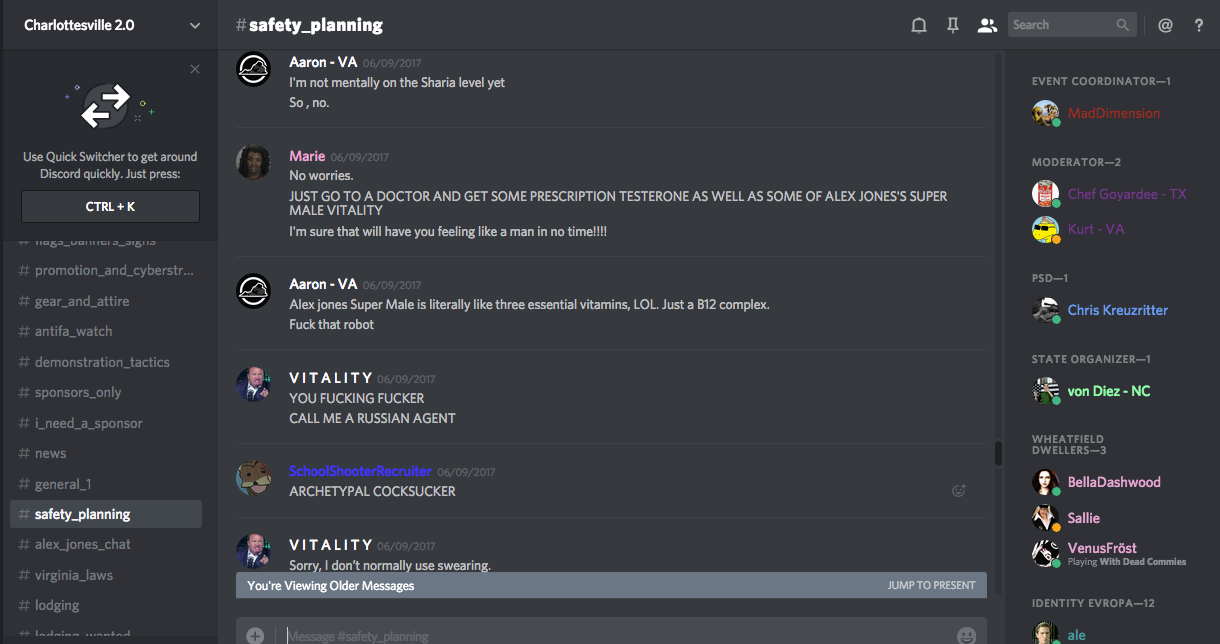Open help via question mark icon
1220x644 pixels.
pos(1199,26)
